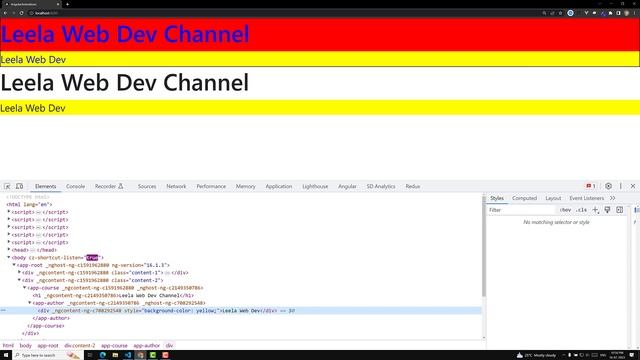Click the taskbar search box
This screenshot has height=360, width=640.
coord(47,355)
